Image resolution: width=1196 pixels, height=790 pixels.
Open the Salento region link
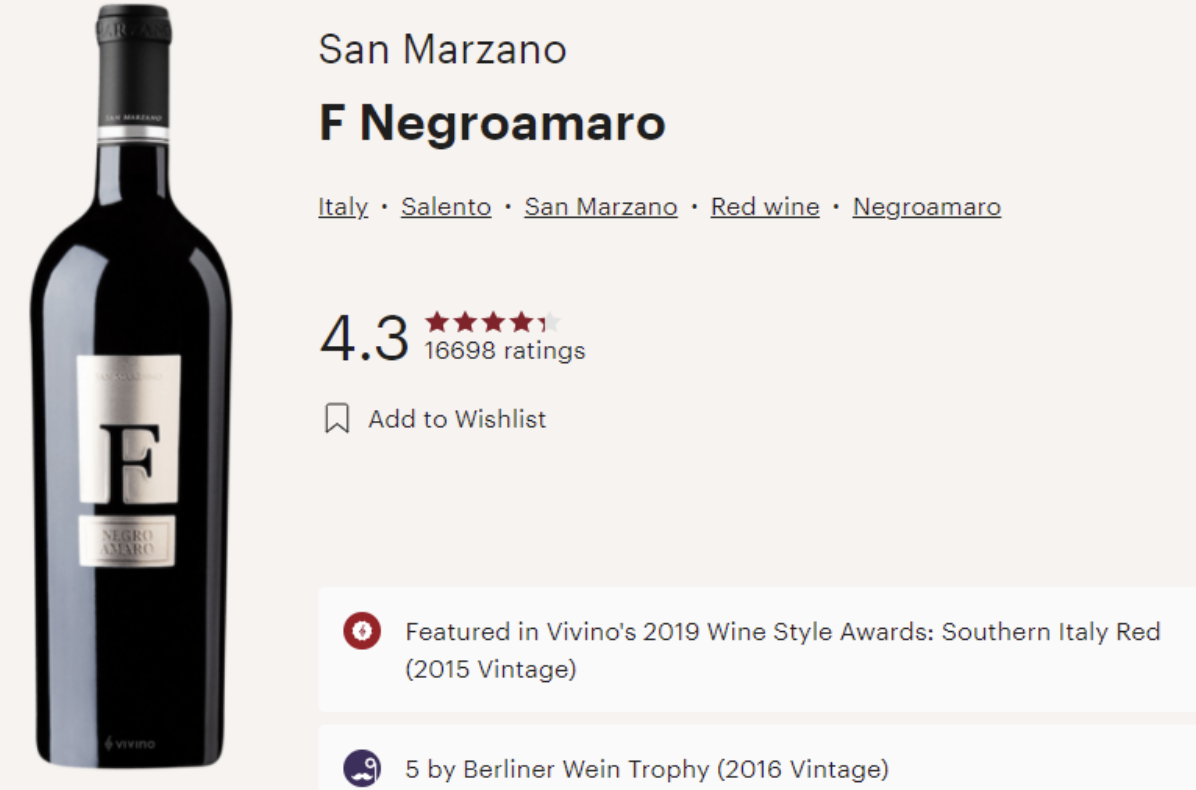point(446,207)
